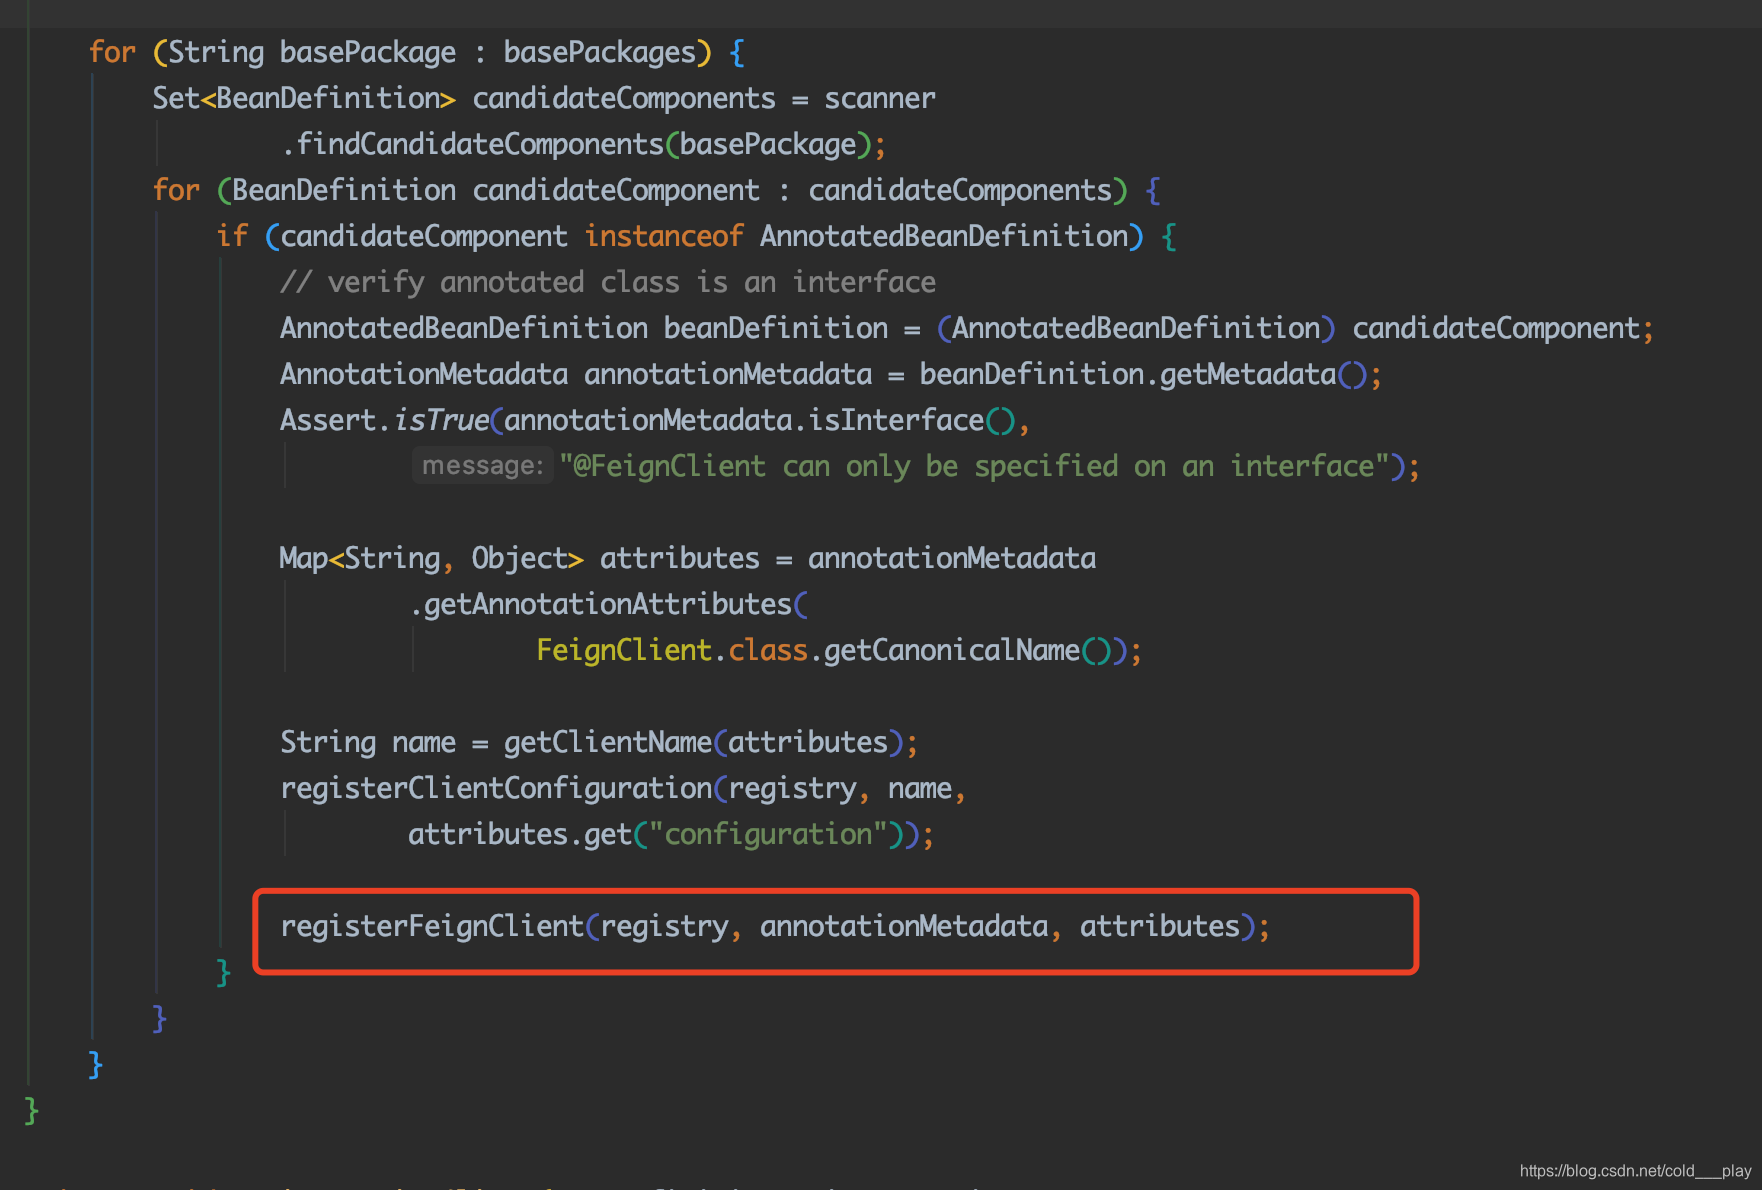The width and height of the screenshot is (1762, 1190).
Task: Click the 'isInterface' method call
Action: pyautogui.click(x=896, y=420)
